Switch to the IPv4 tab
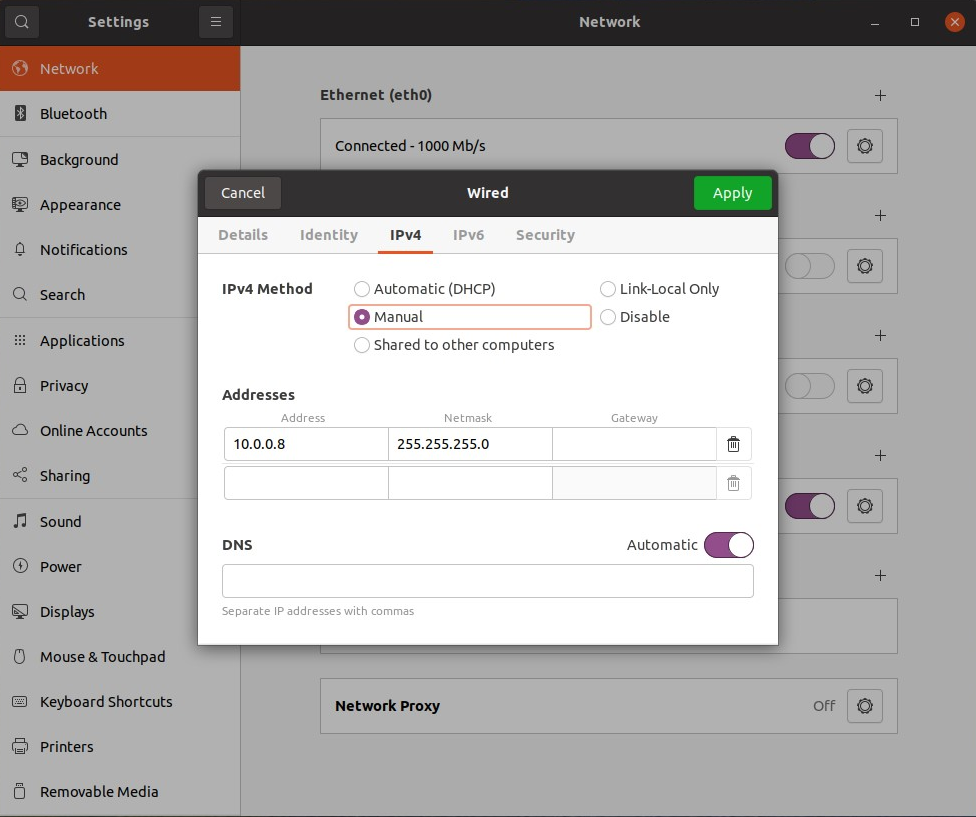This screenshot has height=817, width=976. point(405,235)
